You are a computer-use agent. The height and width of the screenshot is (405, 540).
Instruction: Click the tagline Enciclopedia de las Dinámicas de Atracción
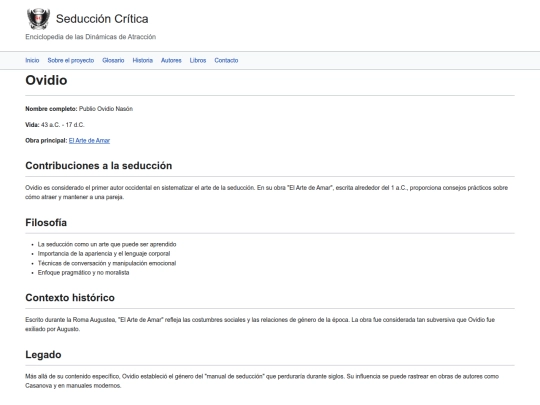[91, 37]
